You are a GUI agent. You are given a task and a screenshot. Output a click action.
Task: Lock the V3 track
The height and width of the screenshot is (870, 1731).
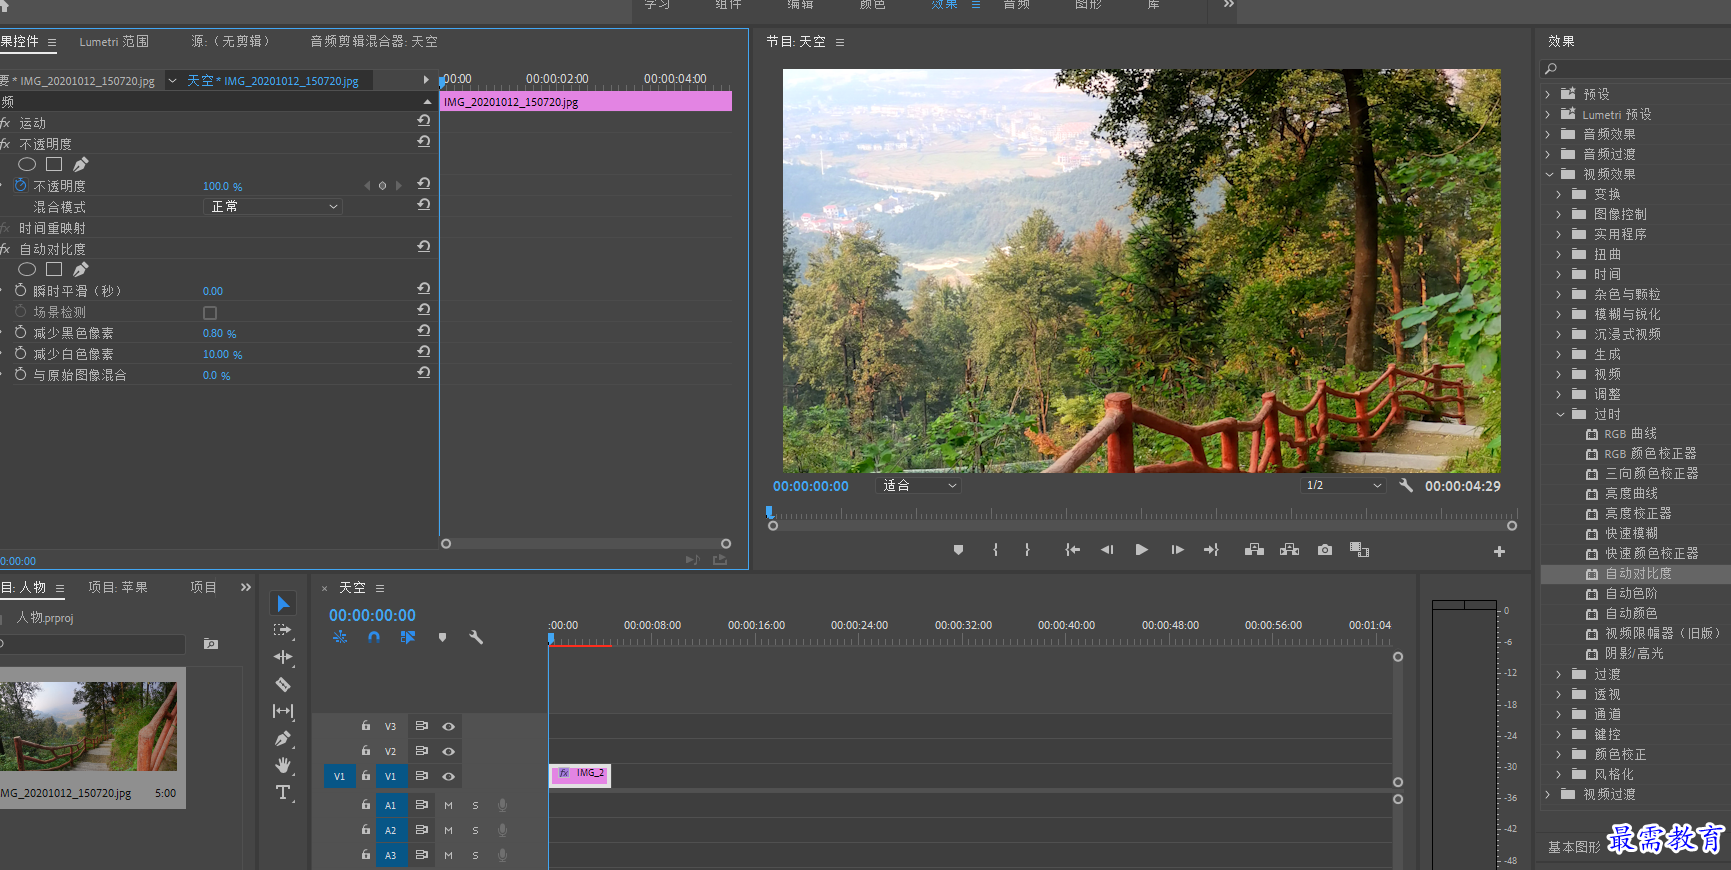pos(366,726)
